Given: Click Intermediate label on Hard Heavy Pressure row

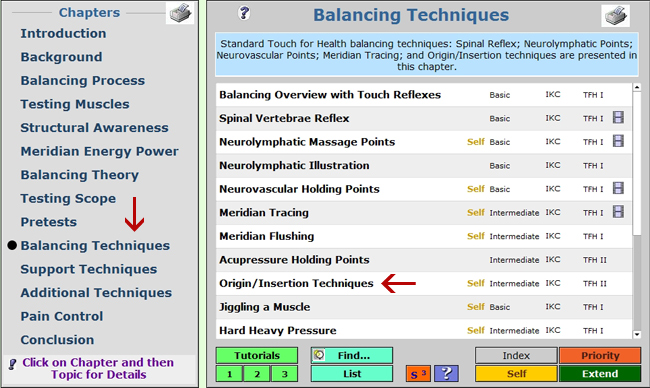Looking at the screenshot, I should 514,331.
